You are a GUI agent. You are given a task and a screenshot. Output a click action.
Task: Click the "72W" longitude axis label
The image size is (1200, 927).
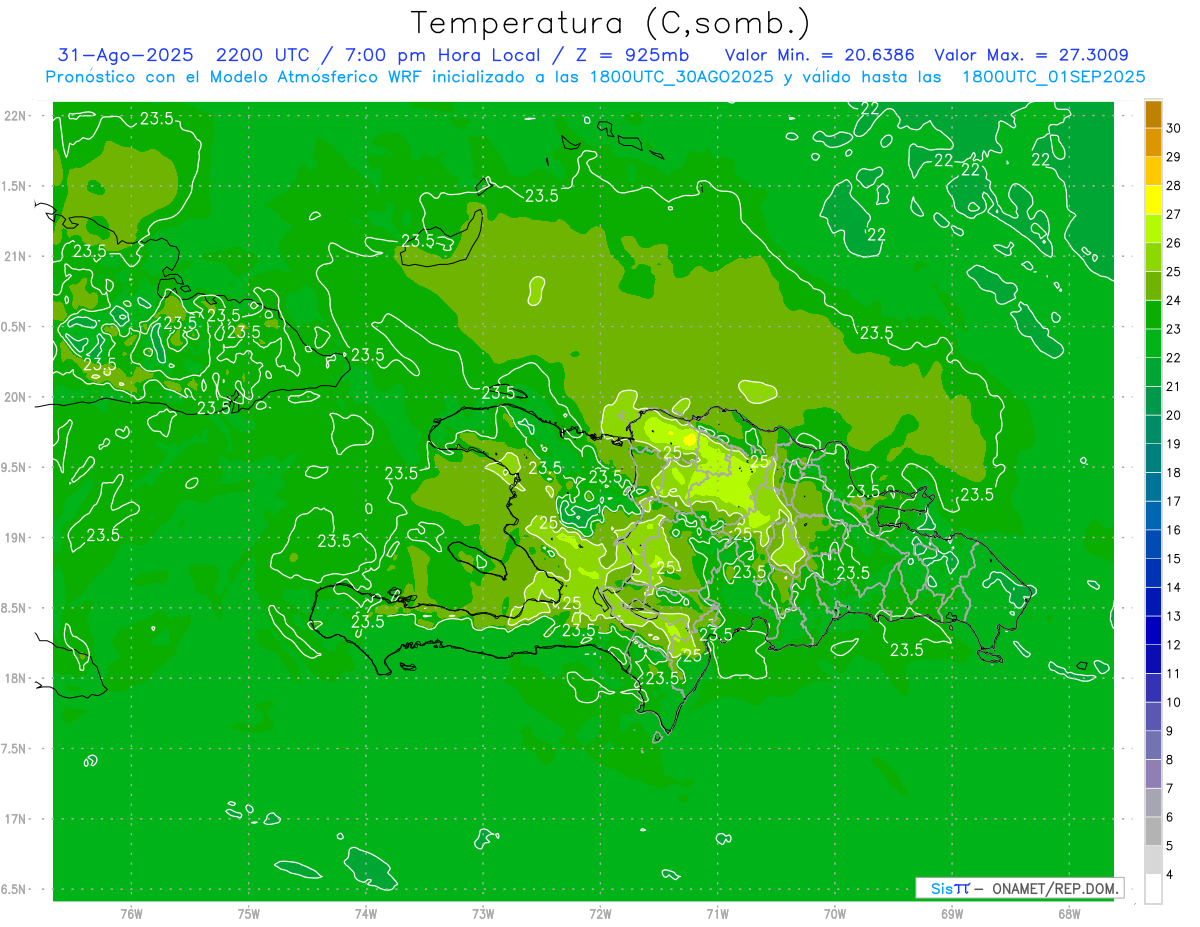pos(600,913)
